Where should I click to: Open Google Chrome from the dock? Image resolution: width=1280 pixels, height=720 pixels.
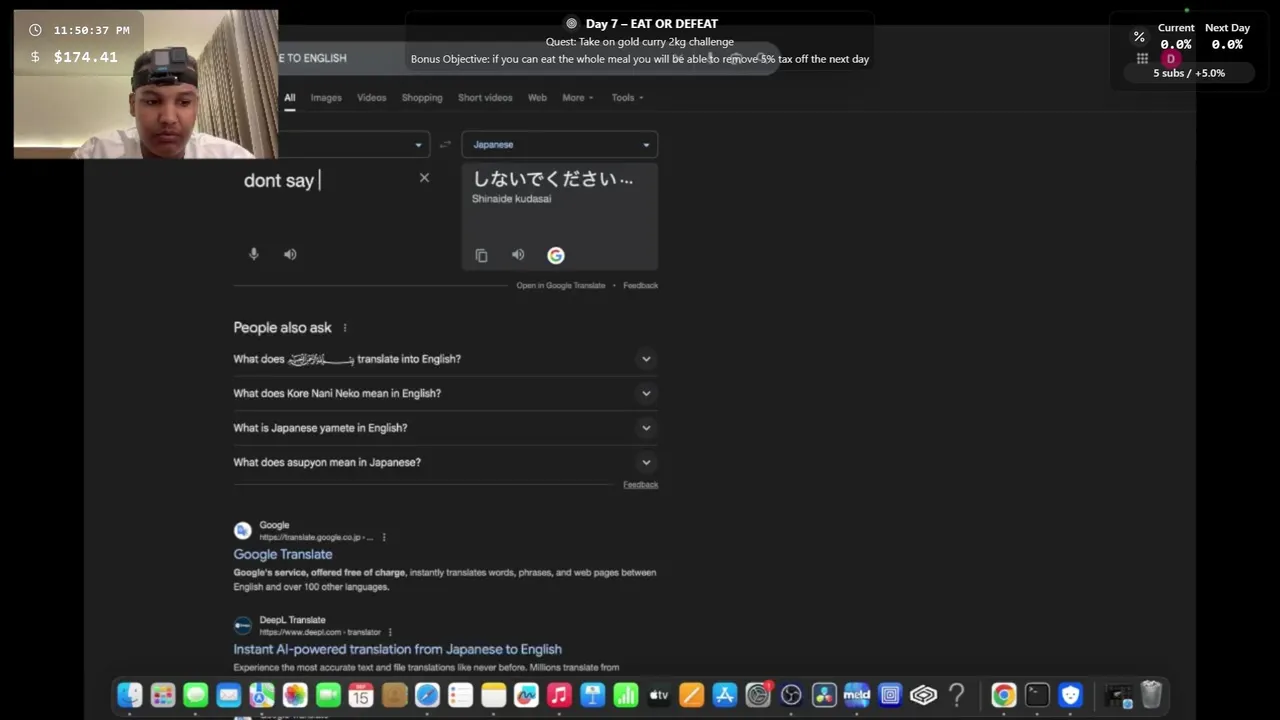click(1004, 695)
